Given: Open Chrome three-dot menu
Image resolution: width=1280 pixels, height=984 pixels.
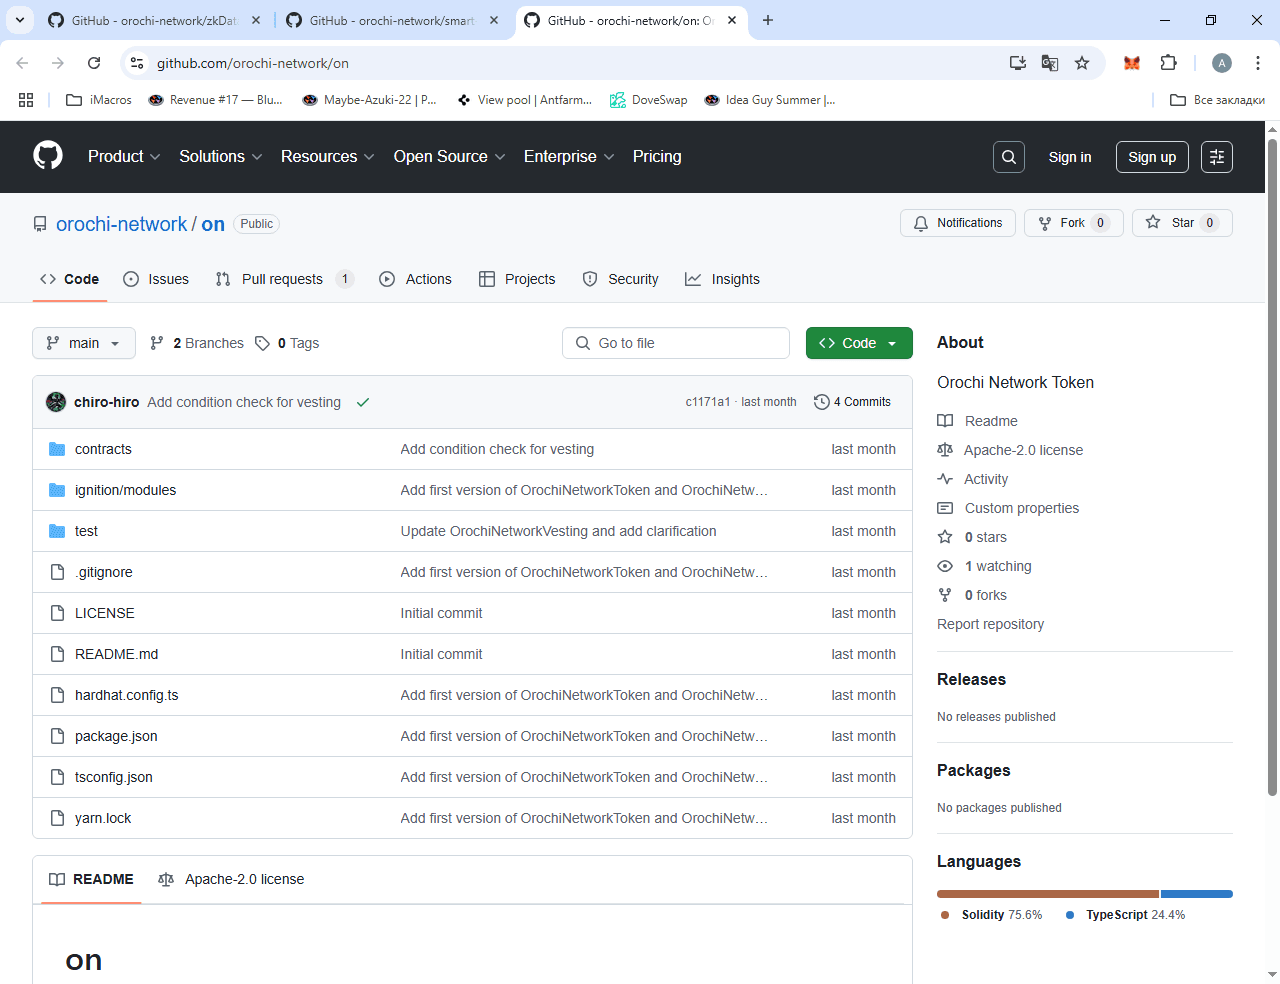Looking at the screenshot, I should click(x=1256, y=63).
